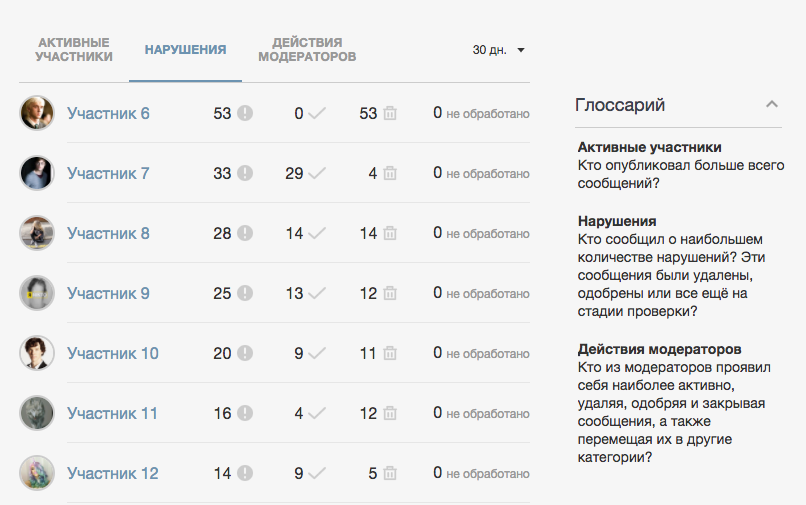
Task: Click the exclamation flag icon for Участник 6
Action: tap(245, 114)
